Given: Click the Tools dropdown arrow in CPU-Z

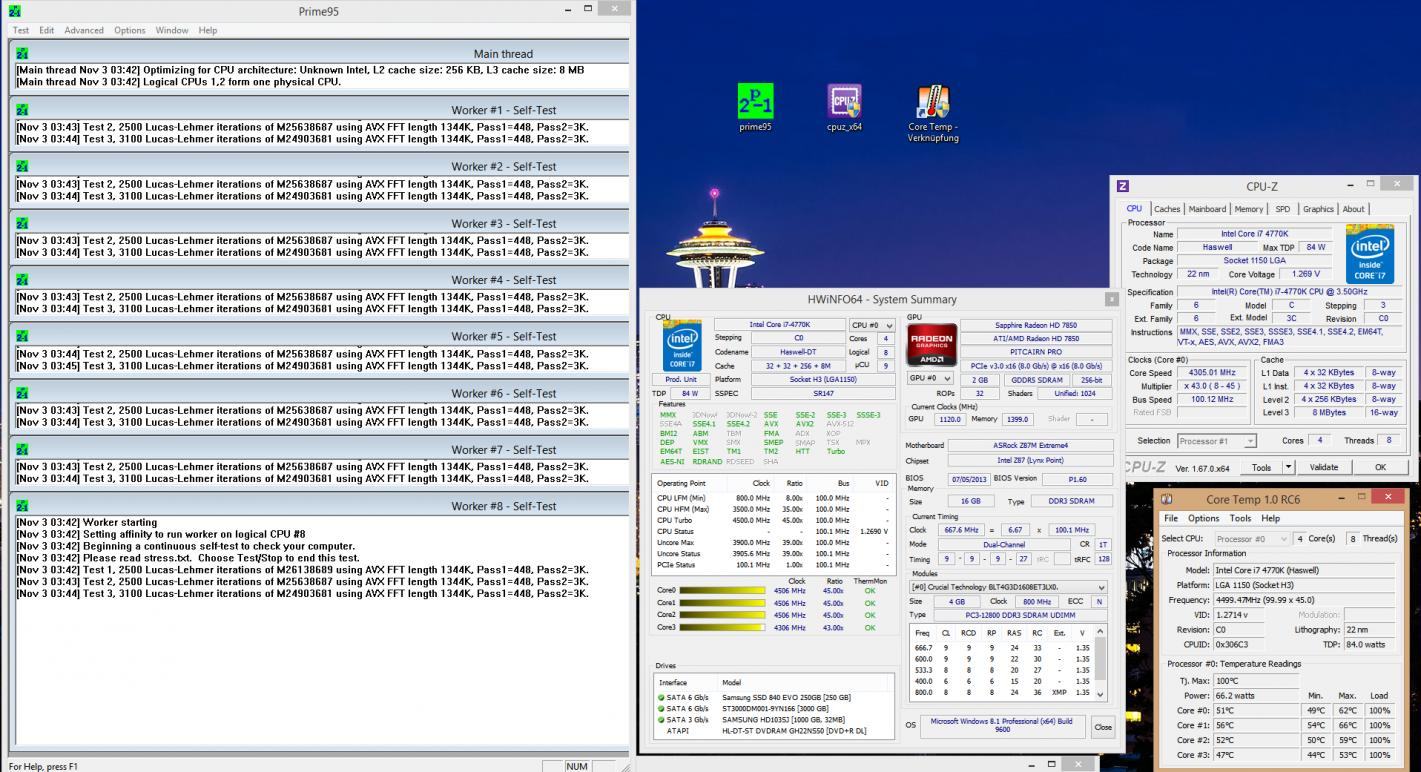Looking at the screenshot, I should (1288, 467).
